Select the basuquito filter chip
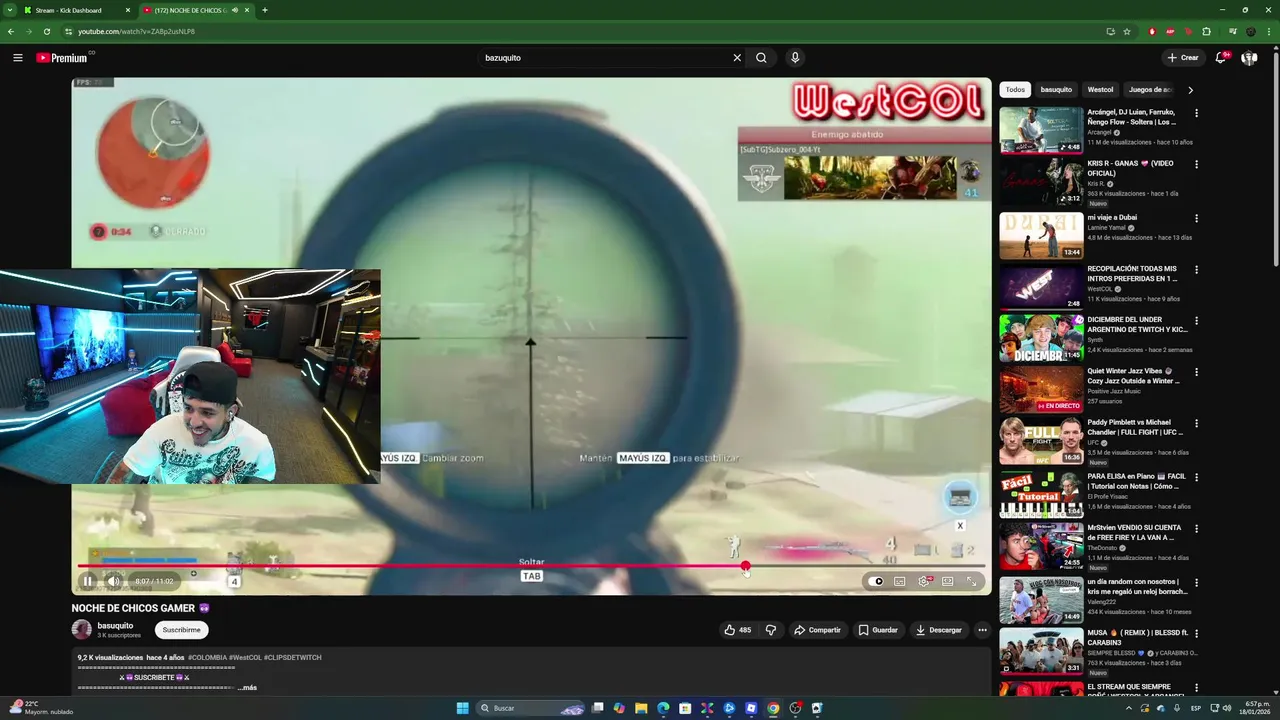This screenshot has height=720, width=1280. 1056,90
